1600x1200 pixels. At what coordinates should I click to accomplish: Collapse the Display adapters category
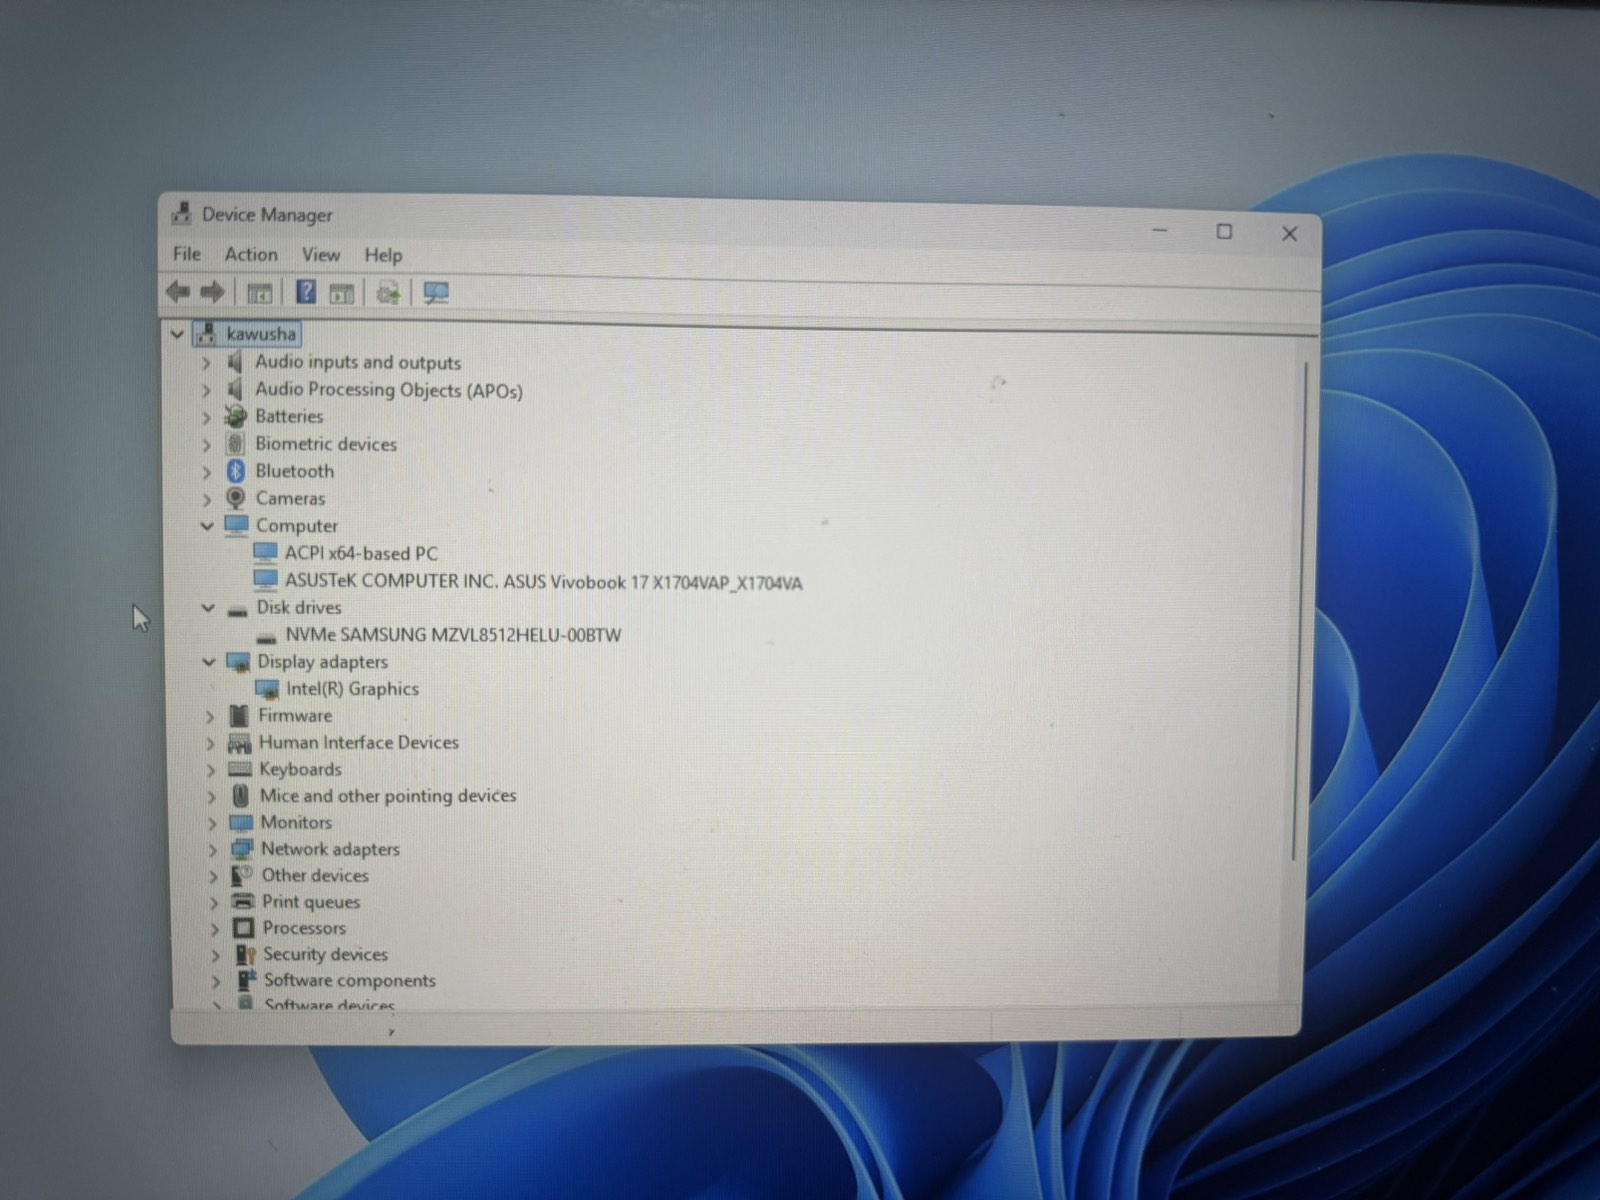click(x=209, y=661)
